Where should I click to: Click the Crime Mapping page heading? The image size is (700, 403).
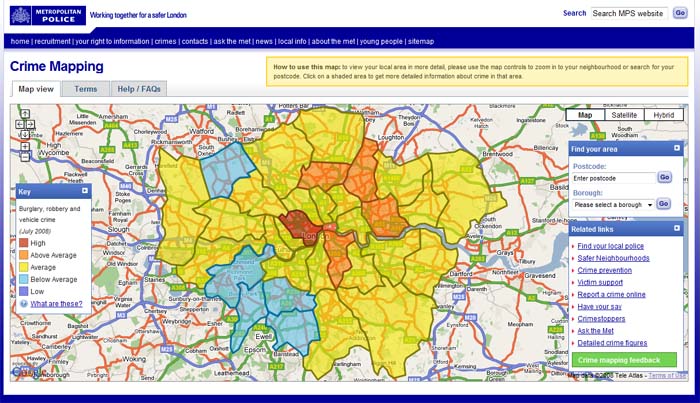pos(57,66)
